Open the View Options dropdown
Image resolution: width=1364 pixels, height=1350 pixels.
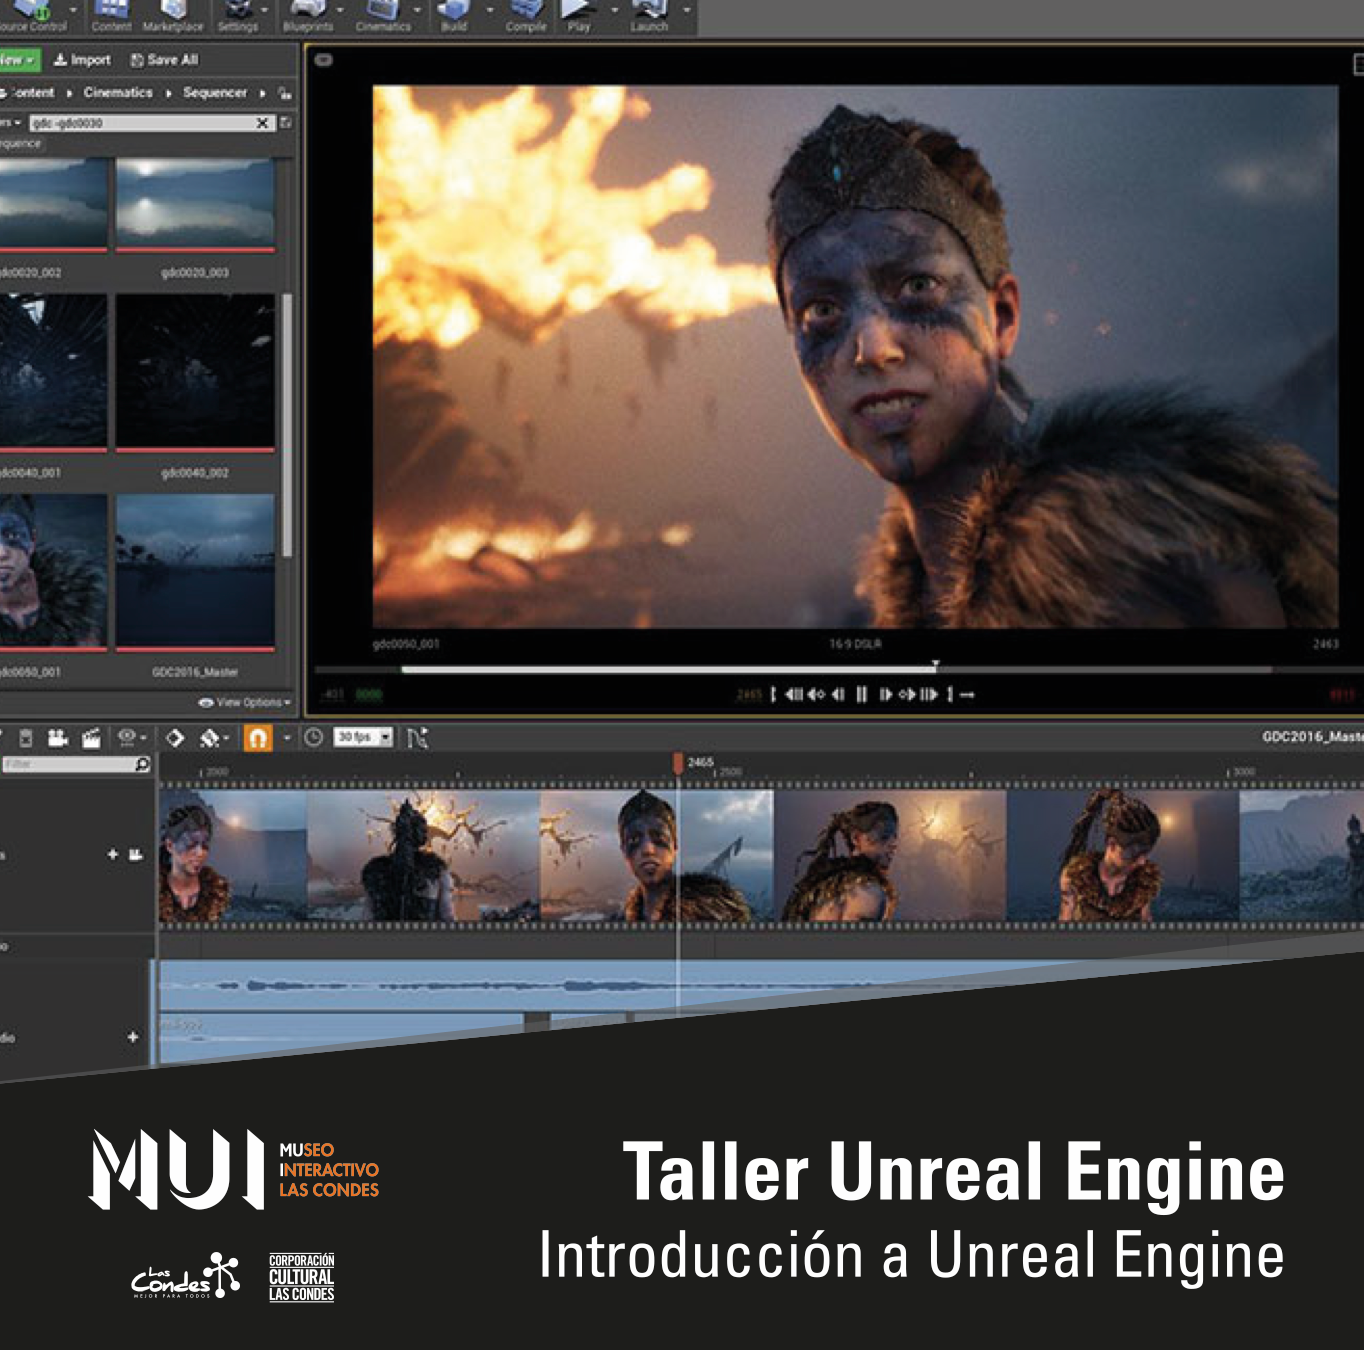coord(245,702)
